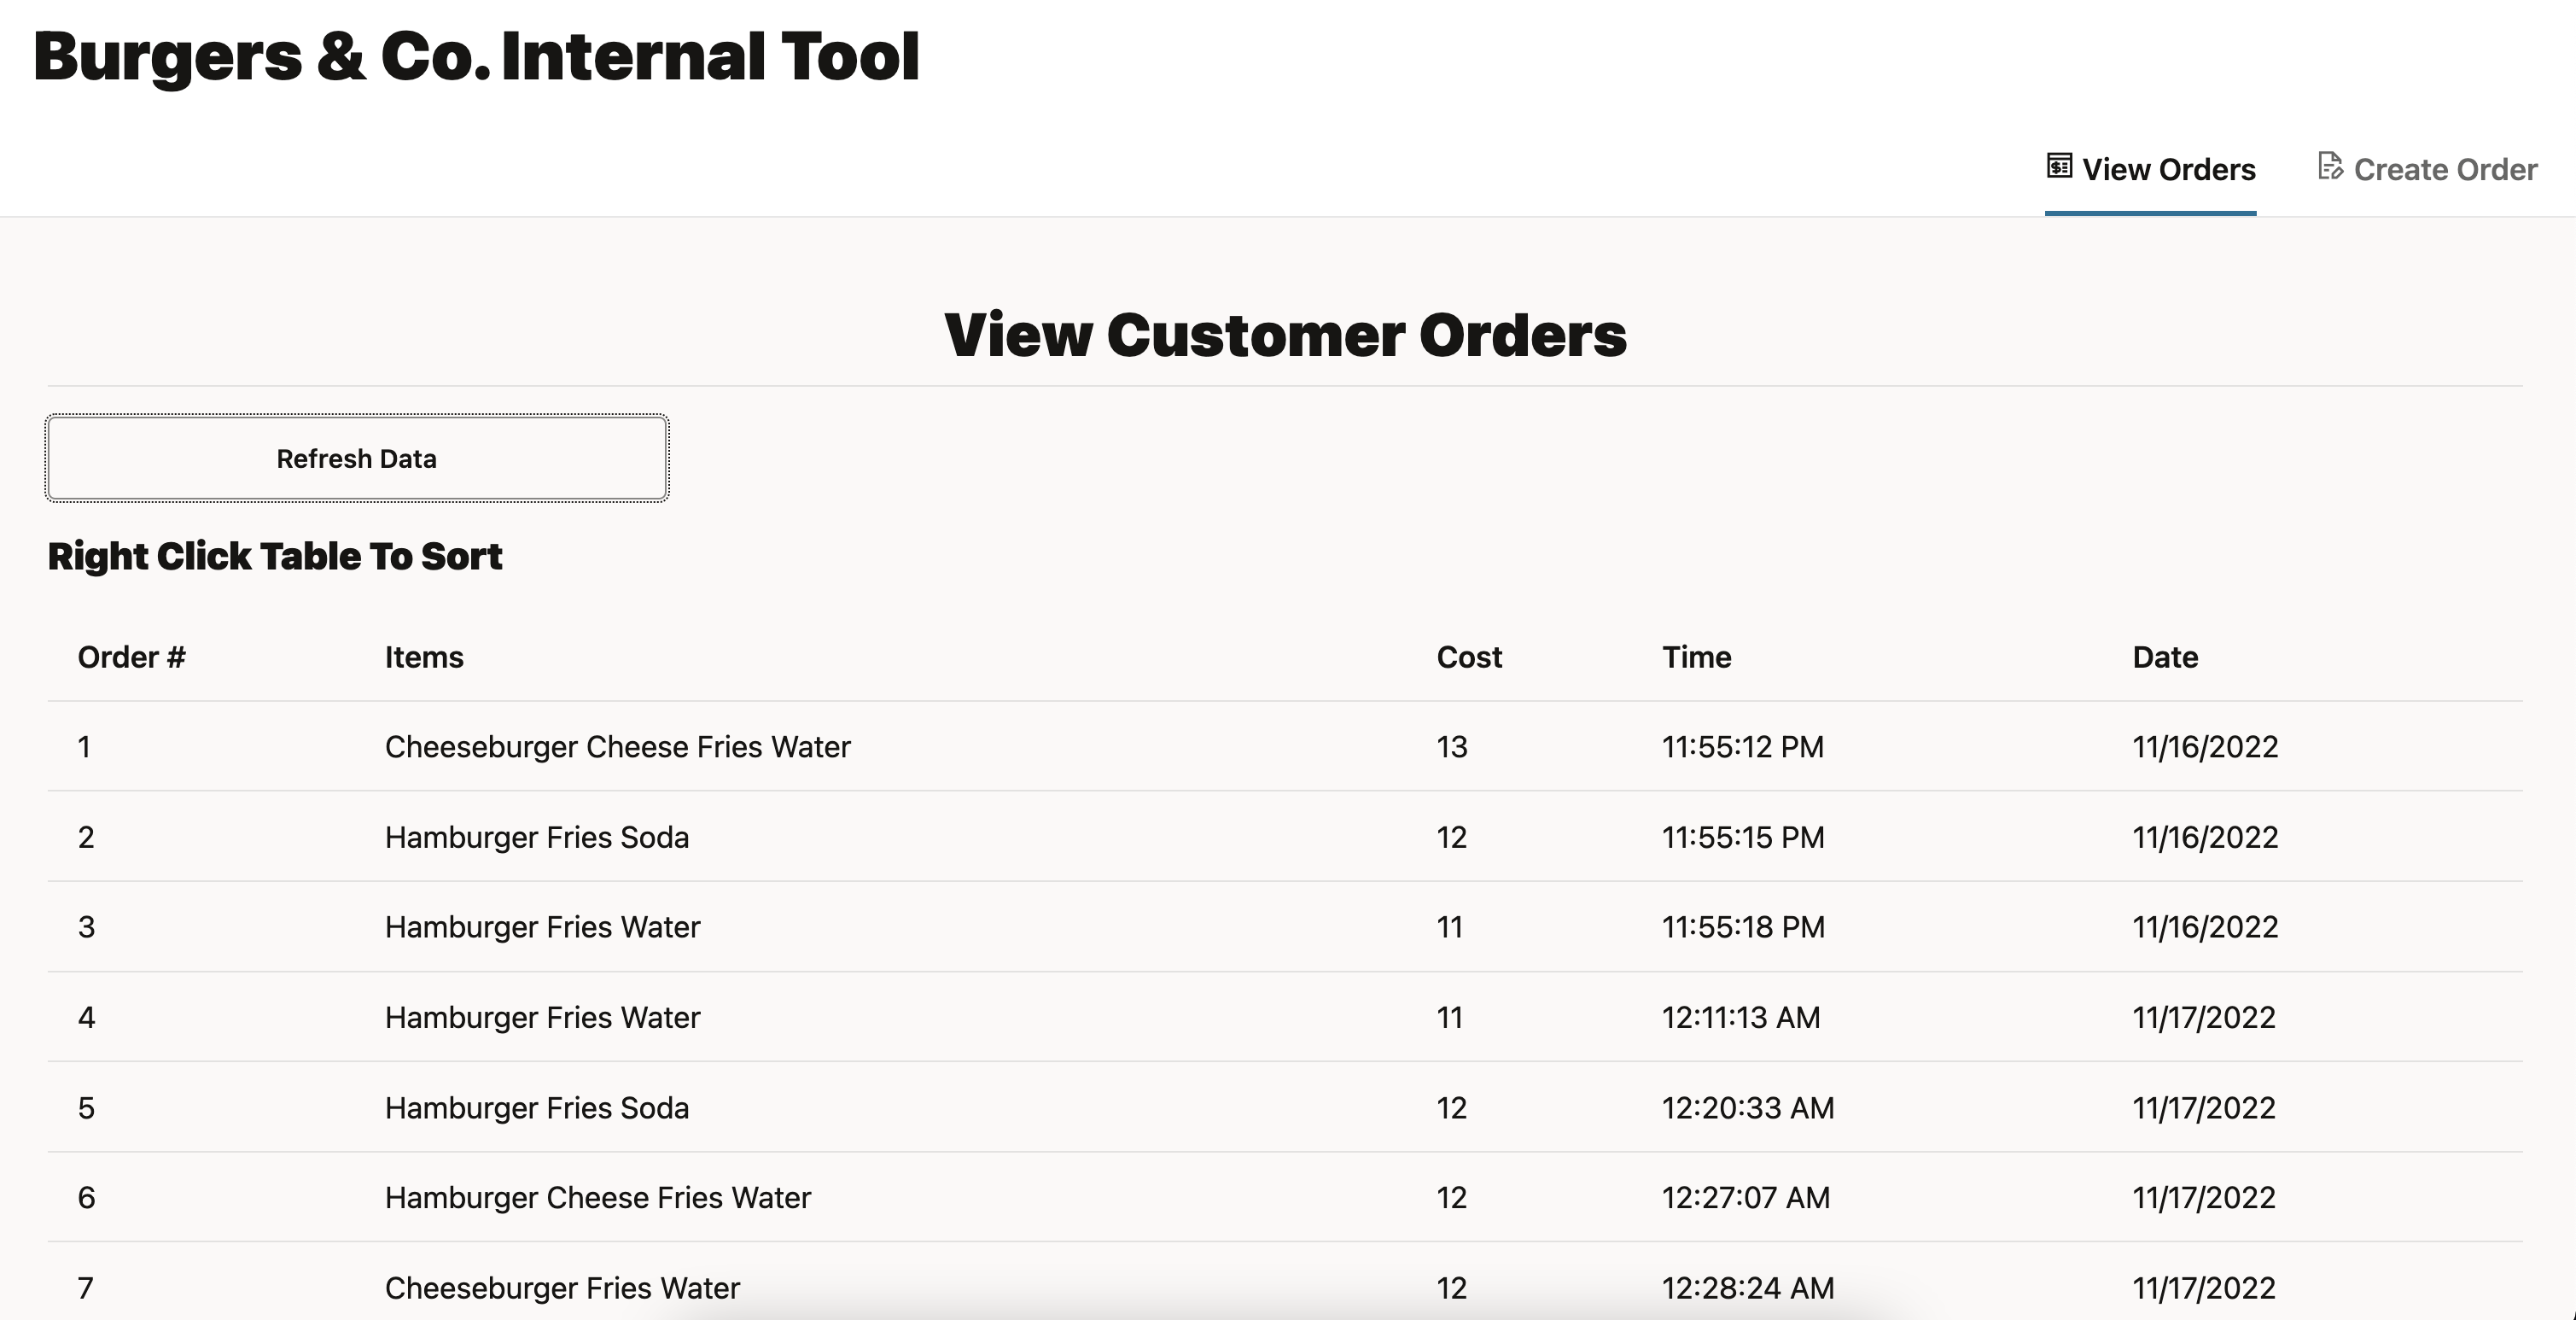Click the date of order 3
Viewport: 2576px width, 1320px height.
[2205, 927]
